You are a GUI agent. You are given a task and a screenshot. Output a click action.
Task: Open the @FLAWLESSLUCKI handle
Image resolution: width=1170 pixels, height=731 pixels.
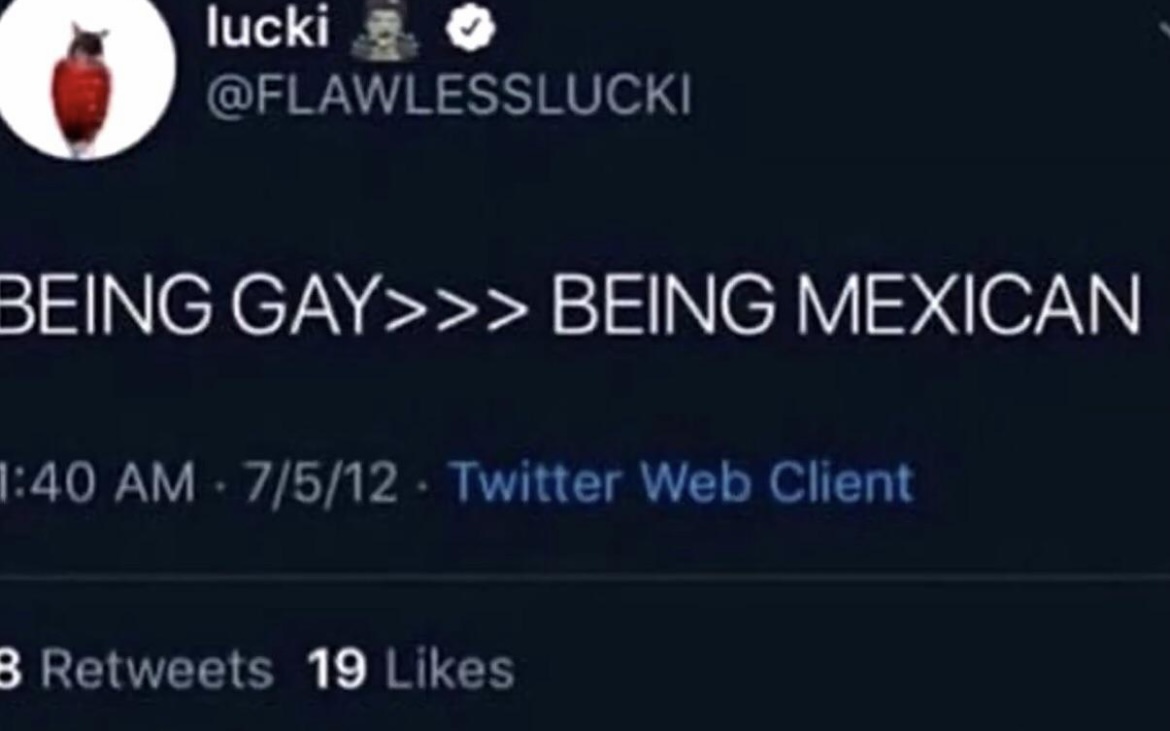tap(449, 95)
